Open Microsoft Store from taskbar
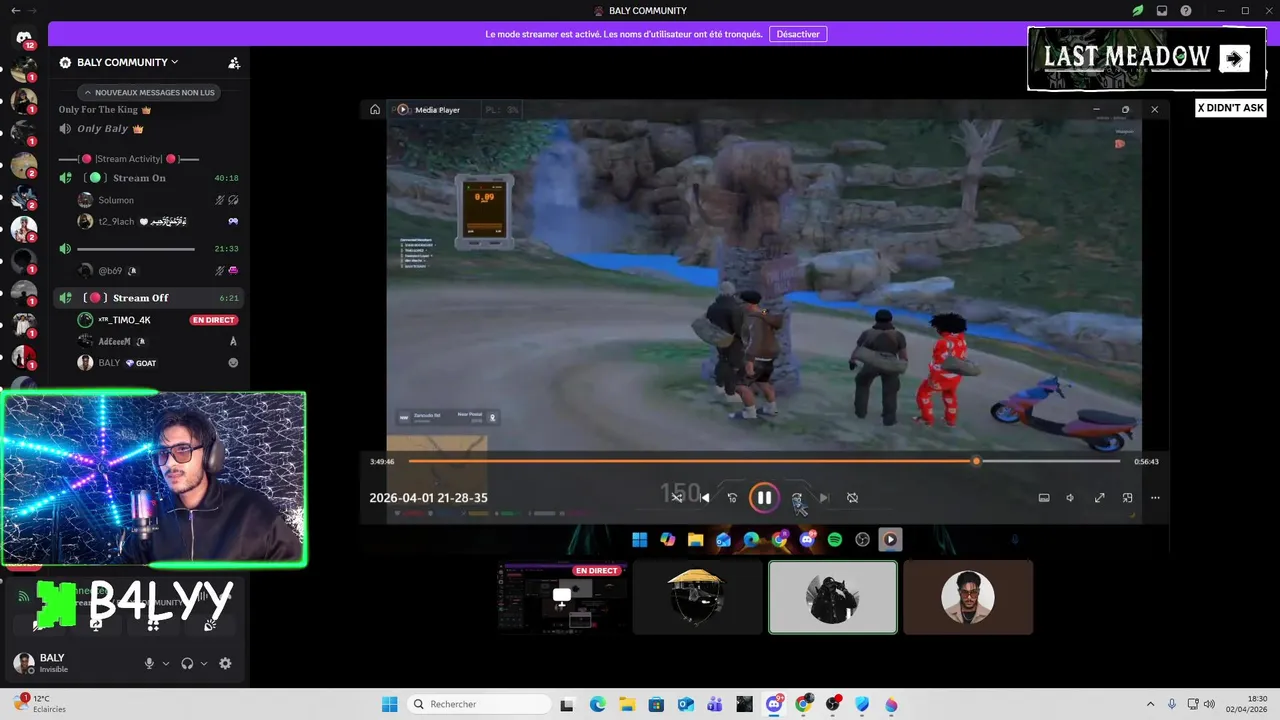This screenshot has height=720, width=1280. (656, 704)
